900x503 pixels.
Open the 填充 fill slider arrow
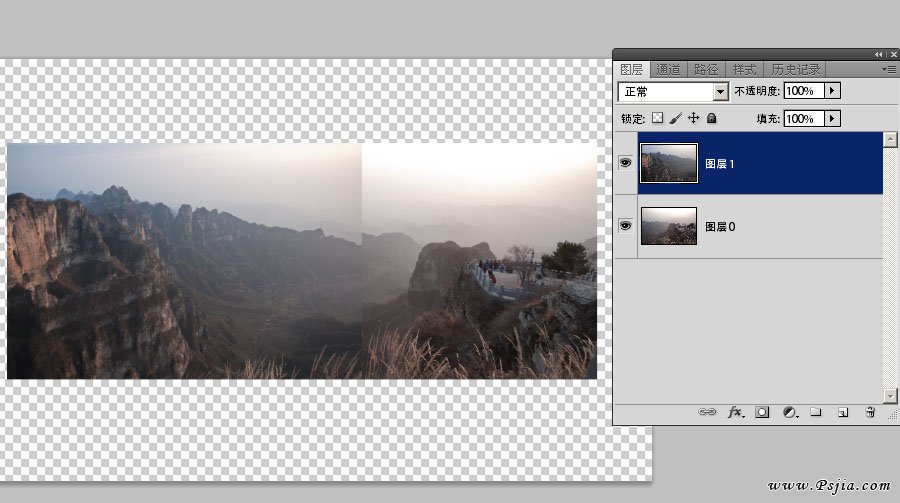[832, 118]
